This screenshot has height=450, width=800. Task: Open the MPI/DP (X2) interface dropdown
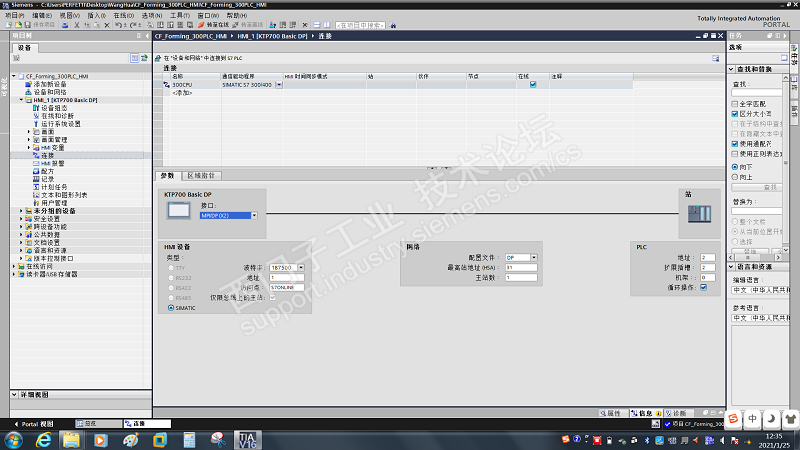(x=254, y=215)
